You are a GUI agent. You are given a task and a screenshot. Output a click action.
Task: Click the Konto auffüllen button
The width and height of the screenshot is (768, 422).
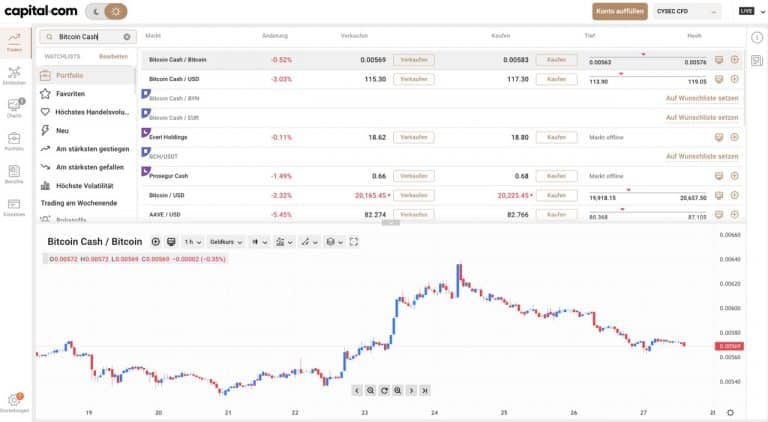[618, 12]
